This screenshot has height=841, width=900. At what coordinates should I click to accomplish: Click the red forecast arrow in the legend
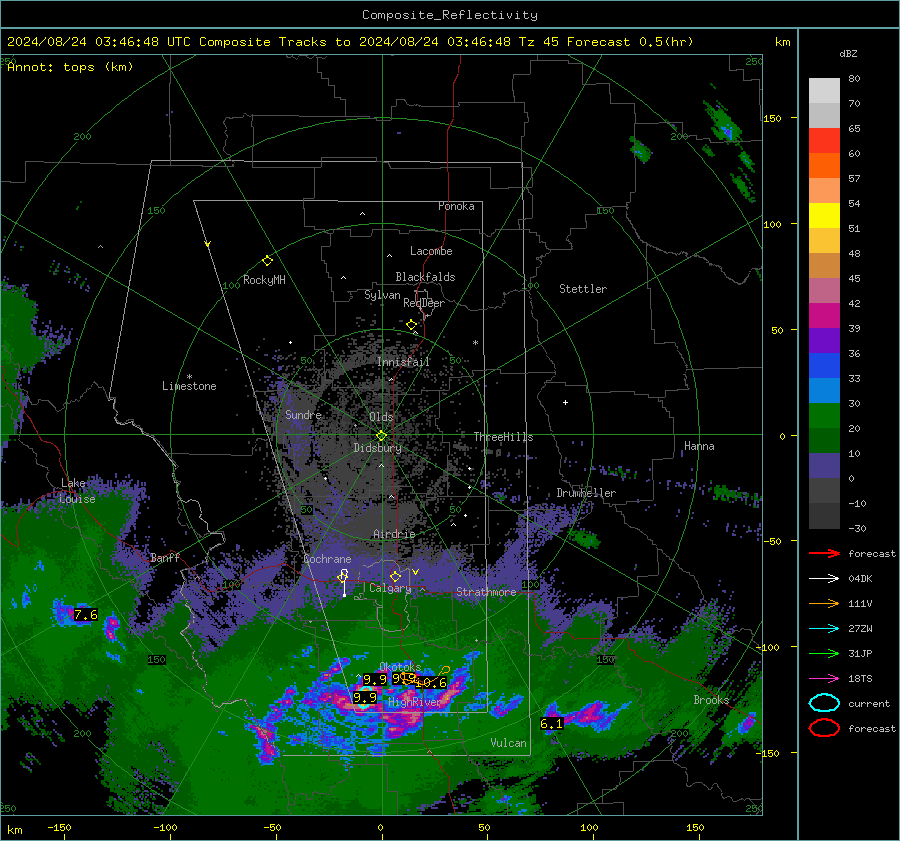pyautogui.click(x=824, y=553)
